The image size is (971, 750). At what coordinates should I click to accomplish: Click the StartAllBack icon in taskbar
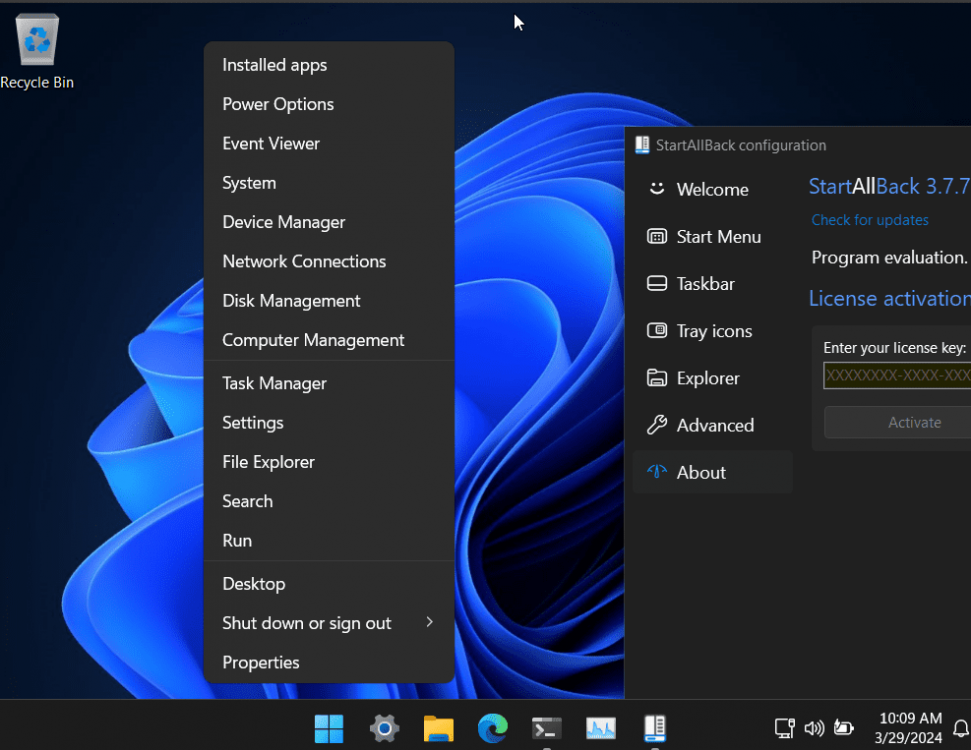[x=655, y=728]
